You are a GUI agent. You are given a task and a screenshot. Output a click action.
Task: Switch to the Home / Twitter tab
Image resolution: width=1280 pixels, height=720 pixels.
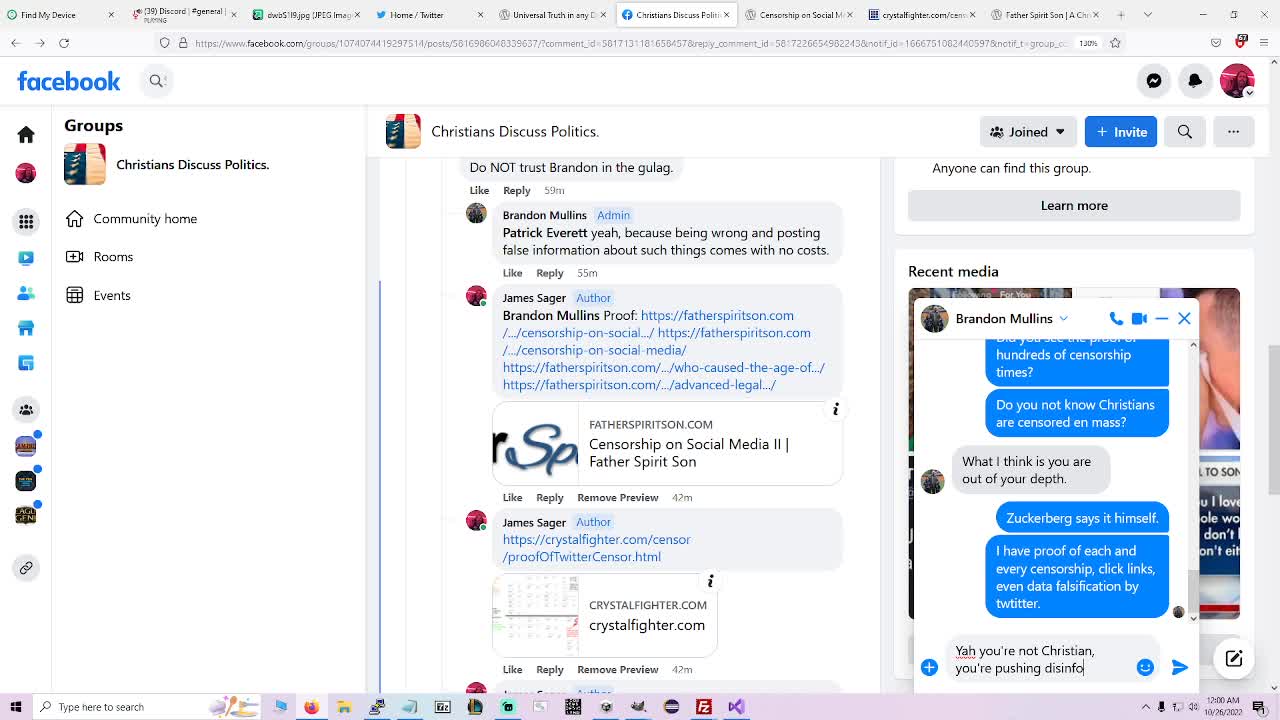coord(428,15)
